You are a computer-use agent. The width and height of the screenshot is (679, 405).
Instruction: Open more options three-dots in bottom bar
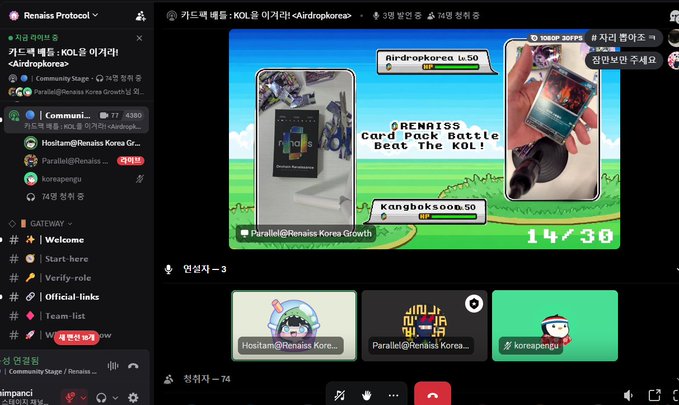[393, 395]
